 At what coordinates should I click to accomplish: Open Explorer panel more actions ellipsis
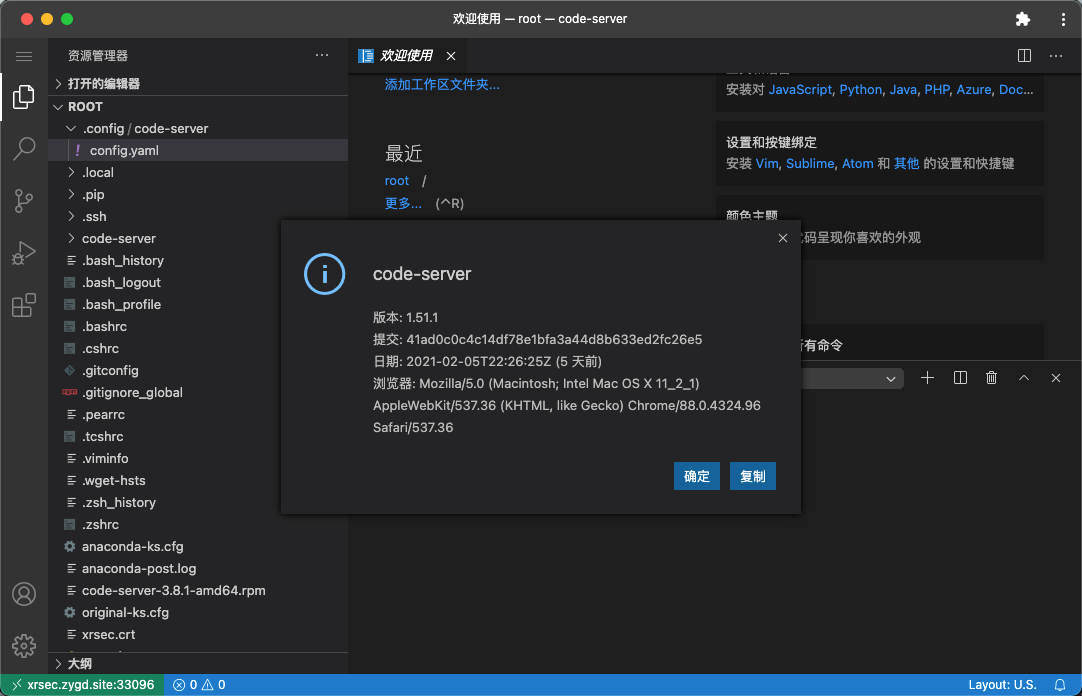click(x=322, y=55)
